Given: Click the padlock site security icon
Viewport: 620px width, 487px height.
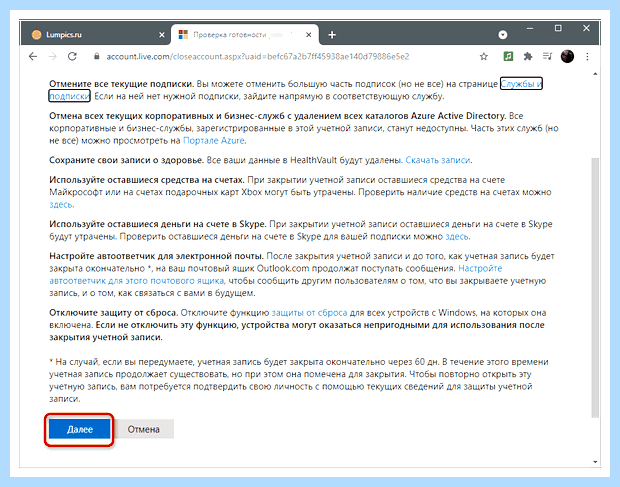Looking at the screenshot, I should 96,57.
